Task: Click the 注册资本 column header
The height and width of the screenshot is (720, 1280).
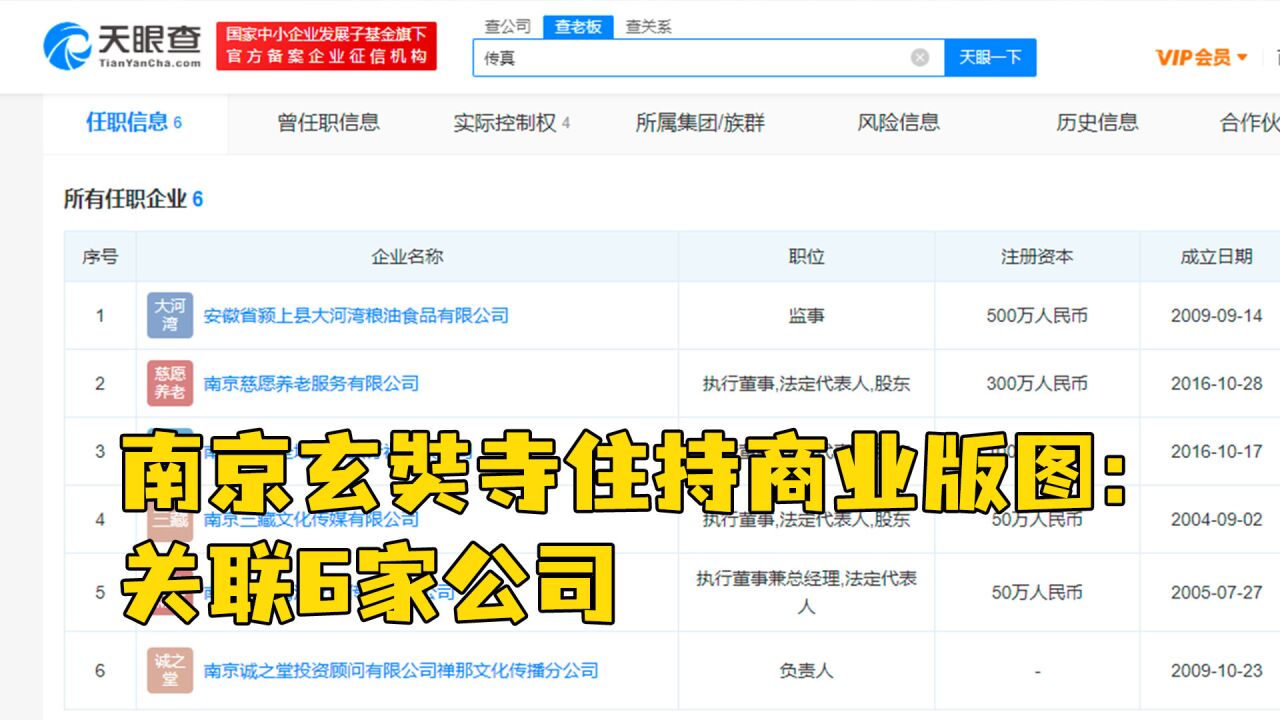Action: [x=1037, y=256]
